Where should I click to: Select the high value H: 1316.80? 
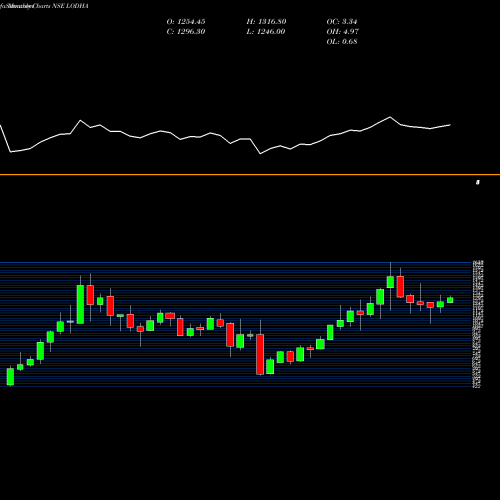[266, 22]
